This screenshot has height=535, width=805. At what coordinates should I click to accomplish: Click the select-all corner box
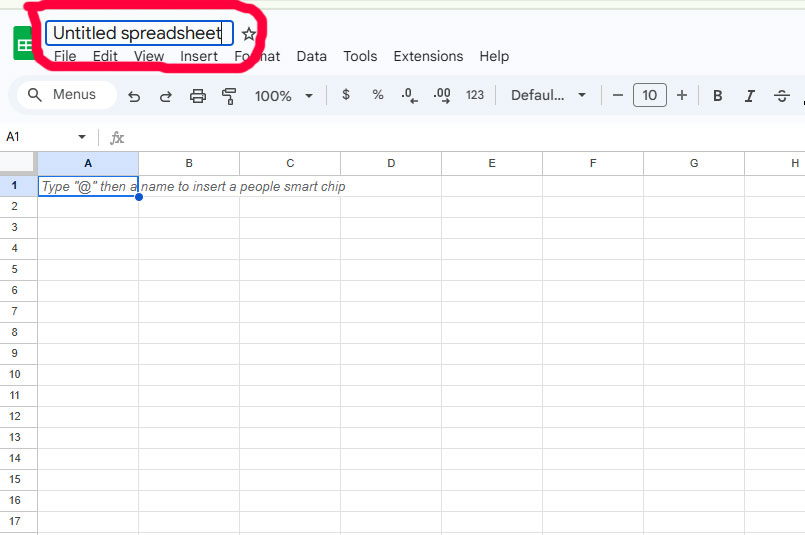click(x=18, y=163)
